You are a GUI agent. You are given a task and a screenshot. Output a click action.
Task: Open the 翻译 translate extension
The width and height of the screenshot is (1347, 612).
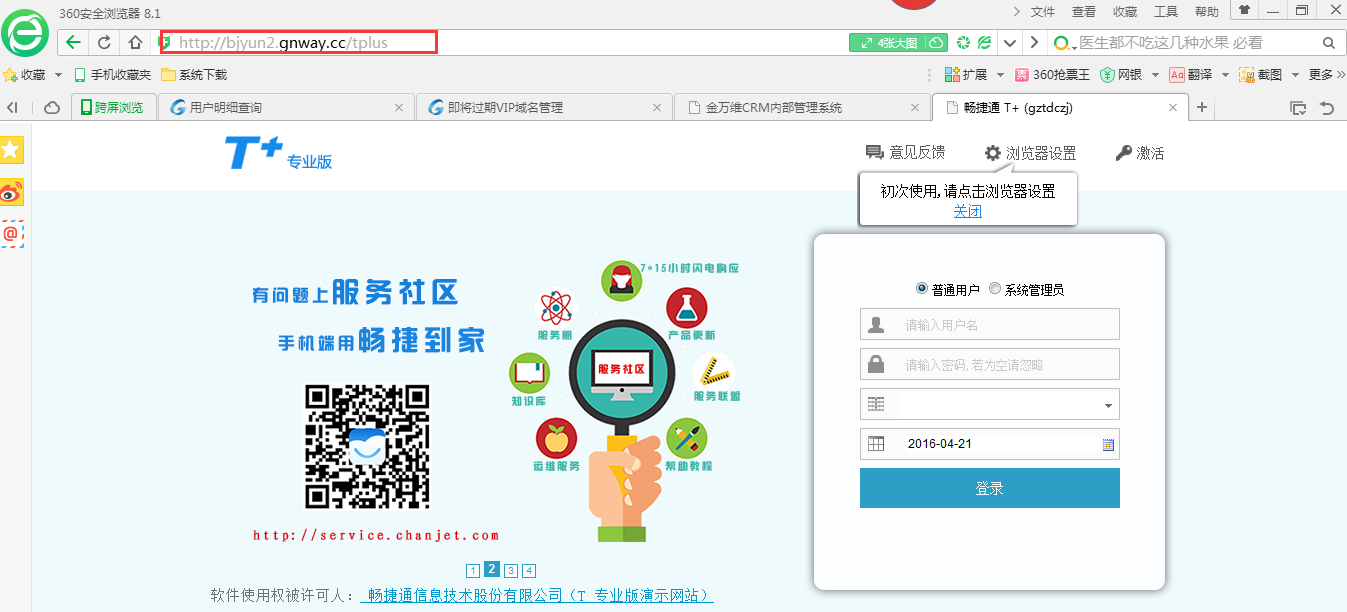coord(1191,75)
